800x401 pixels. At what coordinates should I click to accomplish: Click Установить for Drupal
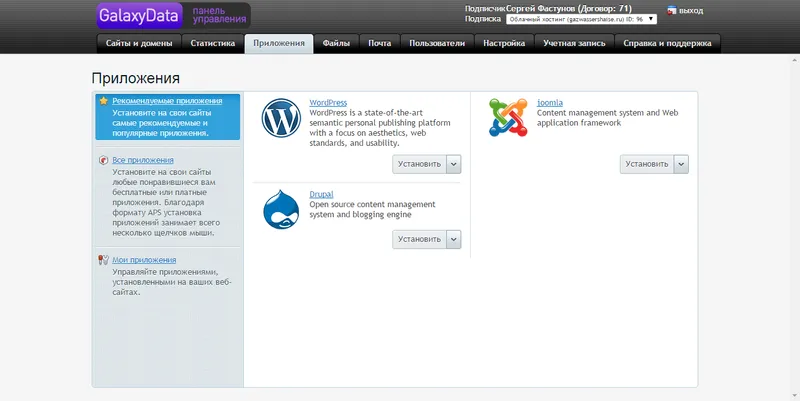(419, 239)
